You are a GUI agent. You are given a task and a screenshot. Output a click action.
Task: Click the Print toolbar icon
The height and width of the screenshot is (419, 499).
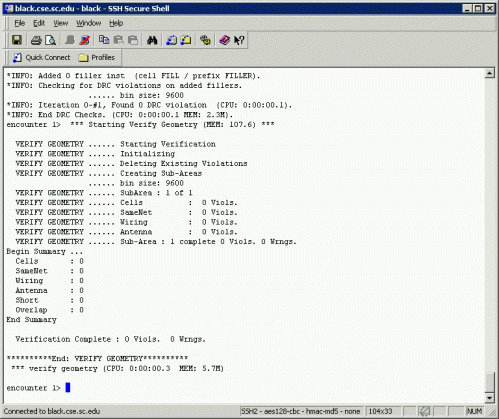36,40
